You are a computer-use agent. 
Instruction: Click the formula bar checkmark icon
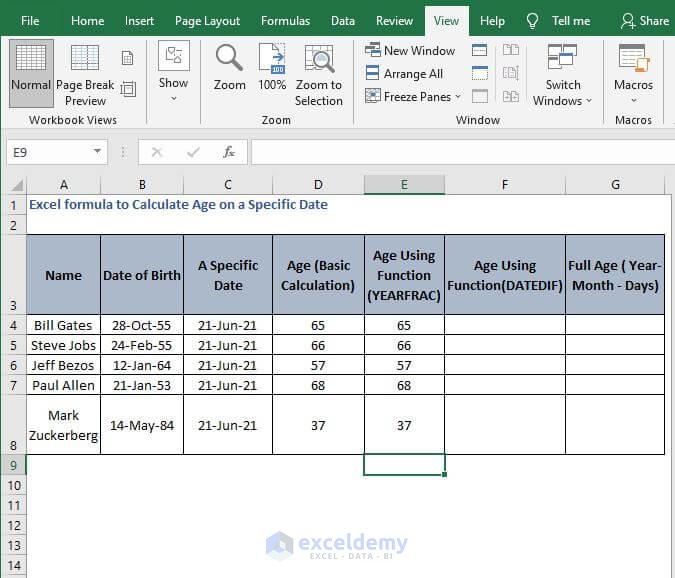193,152
